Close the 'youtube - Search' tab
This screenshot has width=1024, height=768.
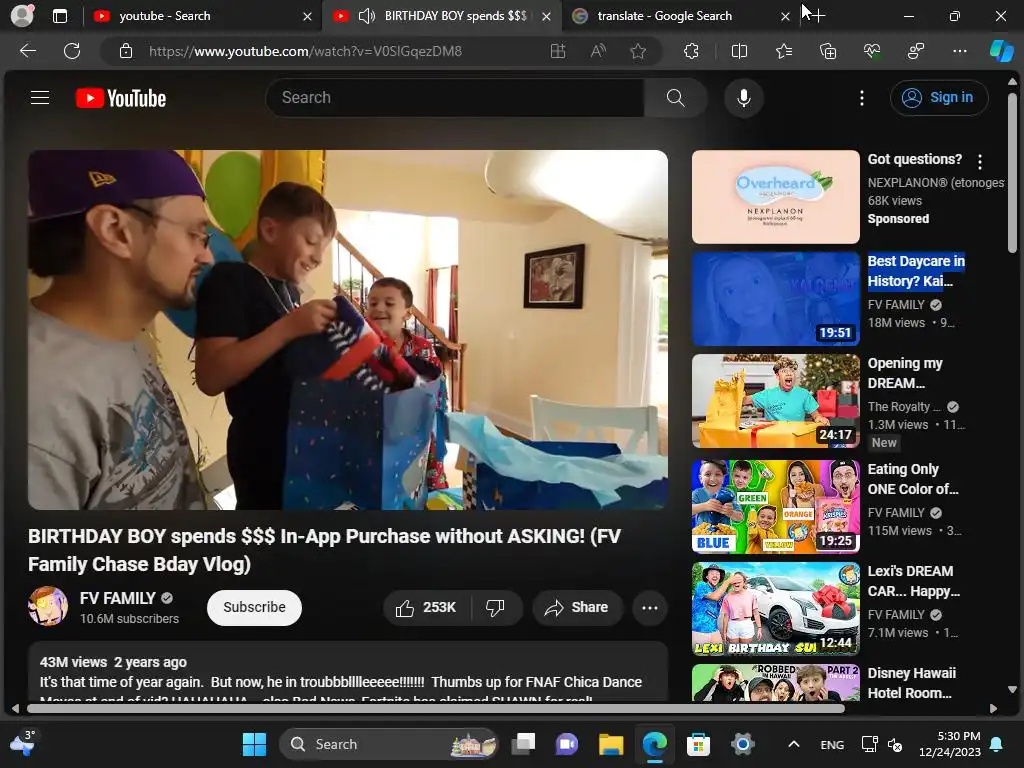[x=307, y=16]
